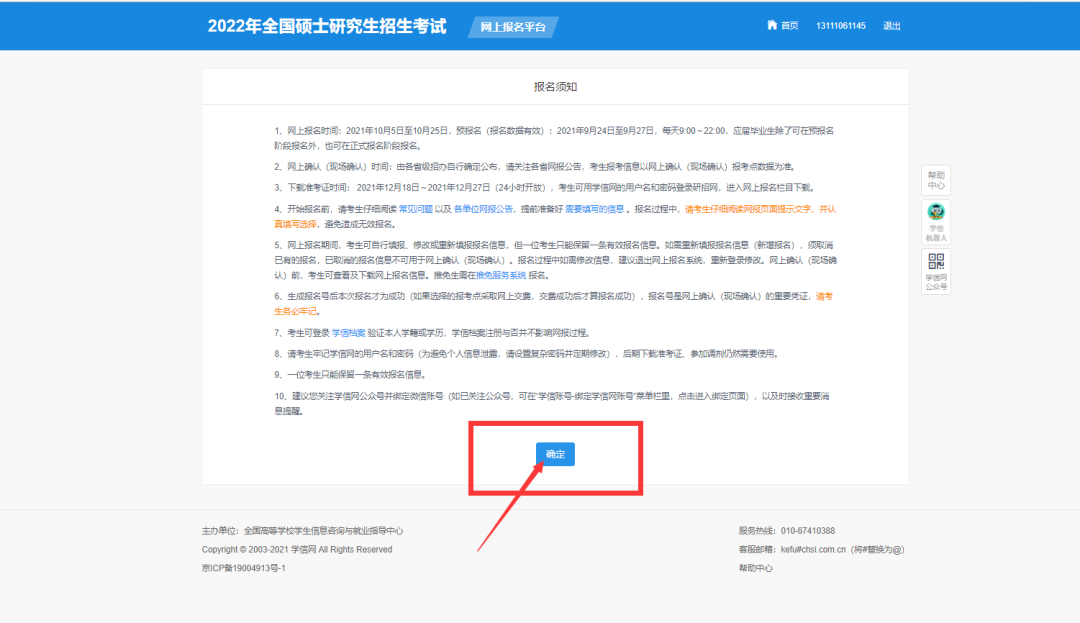Click the 网上报名平台 badge
Image resolution: width=1080 pixels, height=623 pixels.
coord(513,27)
